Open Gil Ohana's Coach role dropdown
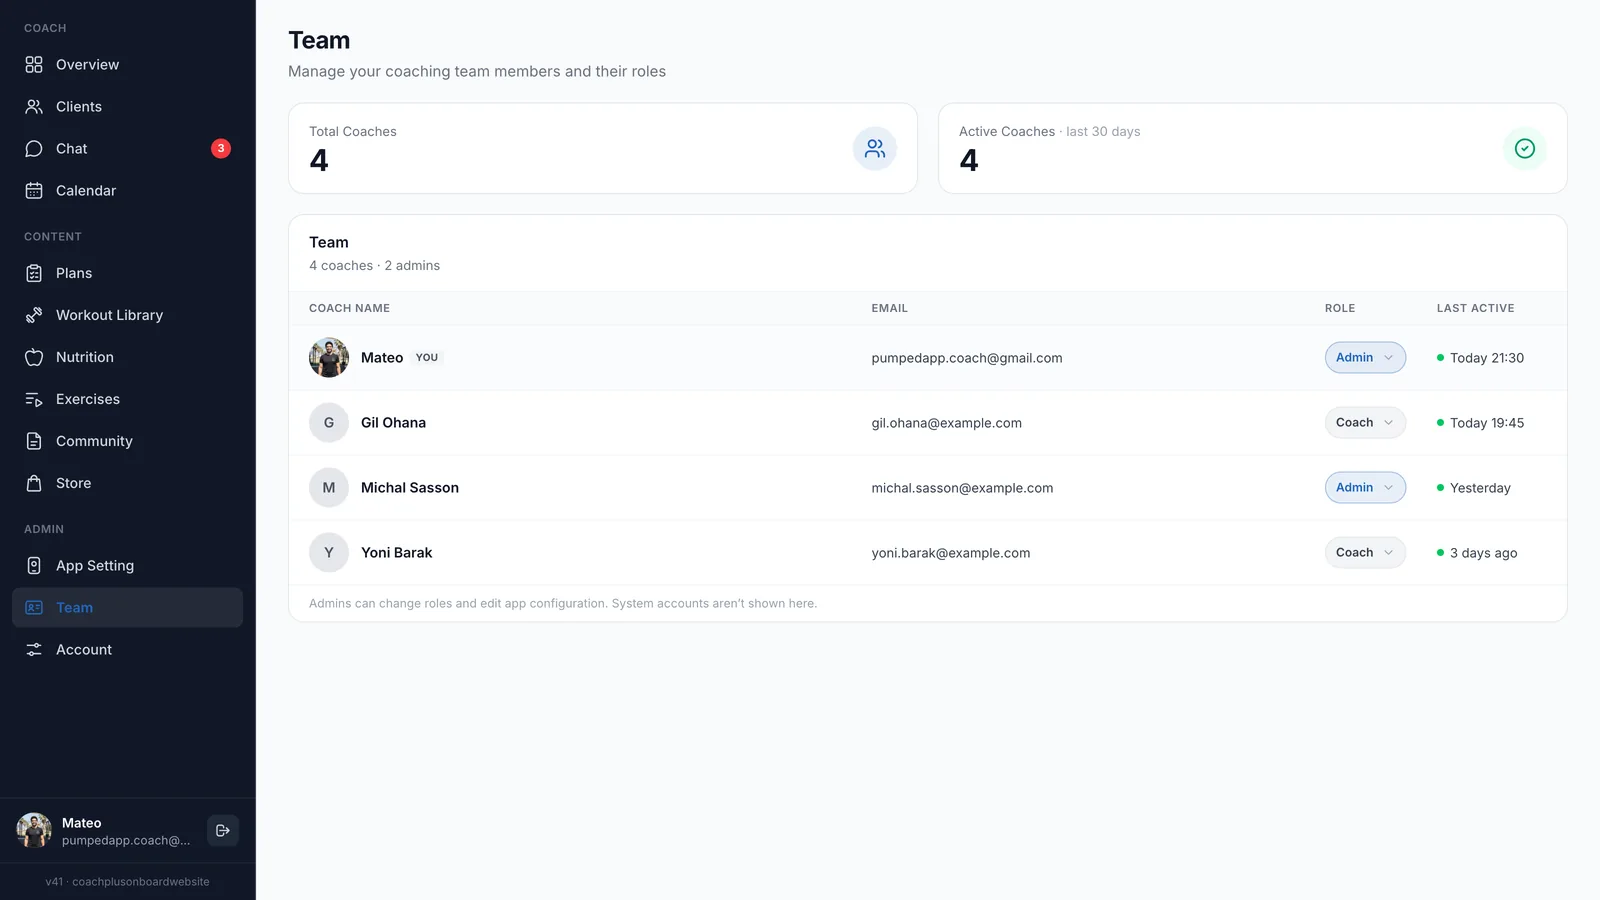This screenshot has width=1600, height=900. tap(1365, 422)
